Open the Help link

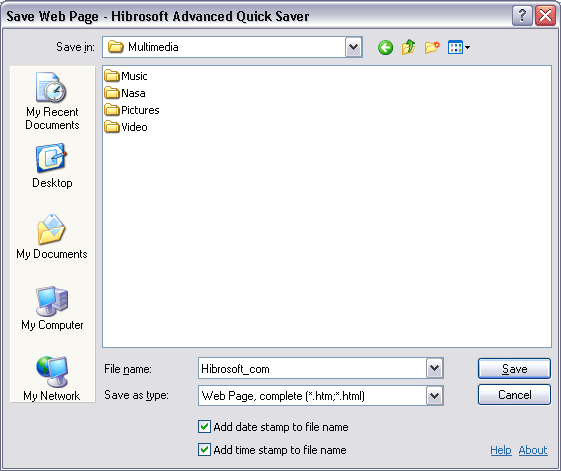[501, 450]
